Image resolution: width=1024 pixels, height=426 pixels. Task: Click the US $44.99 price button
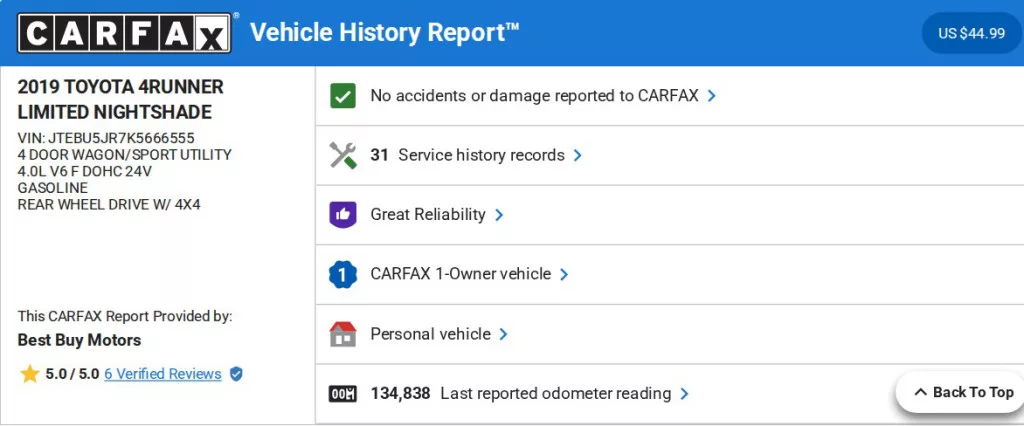[971, 33]
